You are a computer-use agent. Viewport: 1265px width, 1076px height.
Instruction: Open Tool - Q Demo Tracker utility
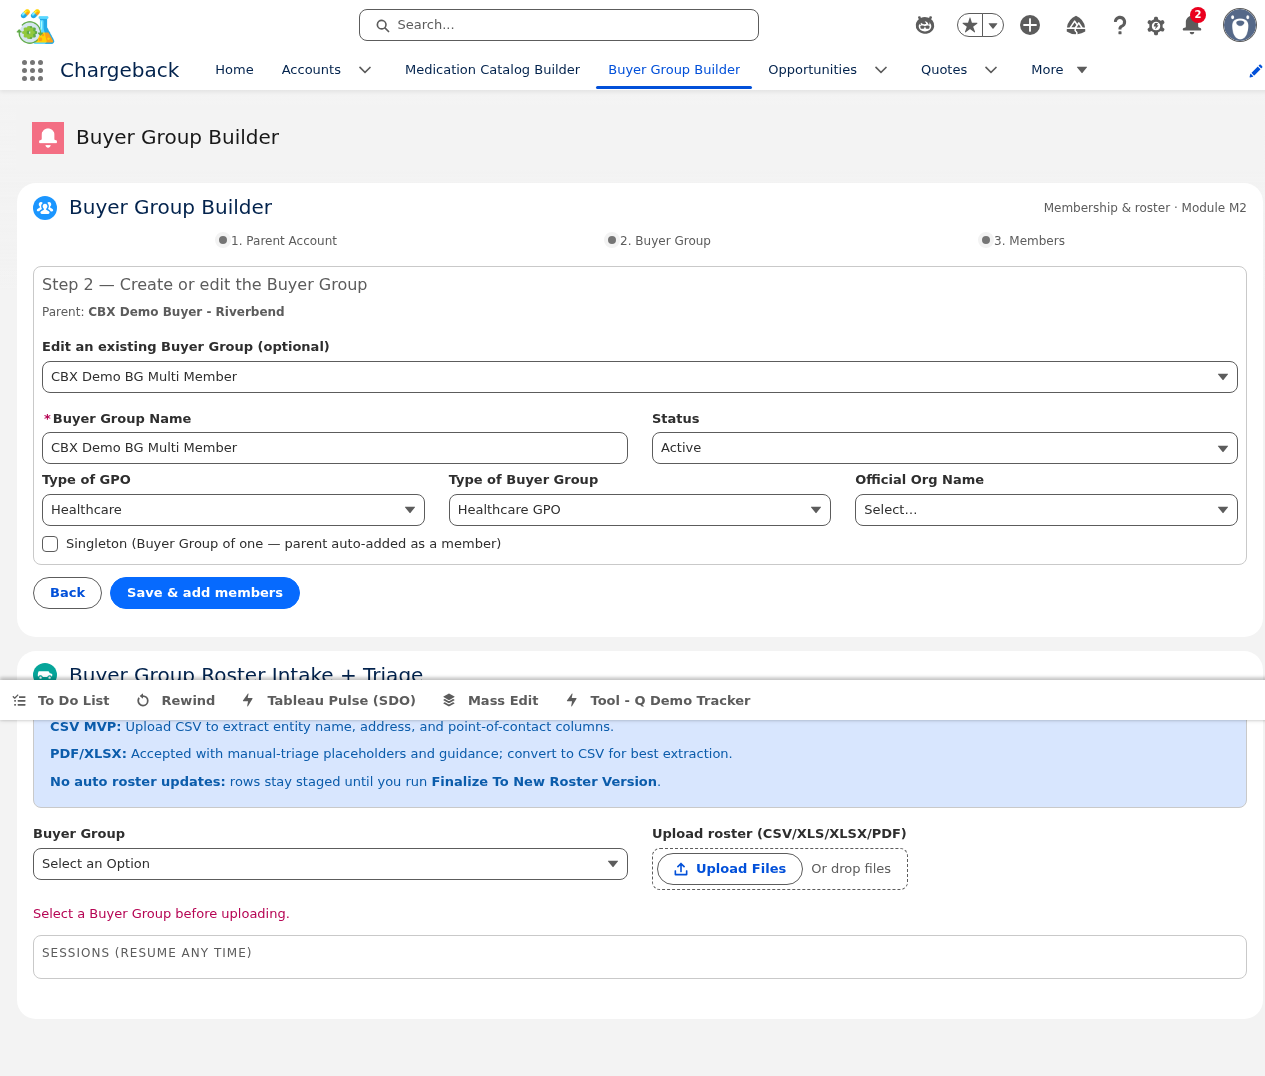pos(658,700)
